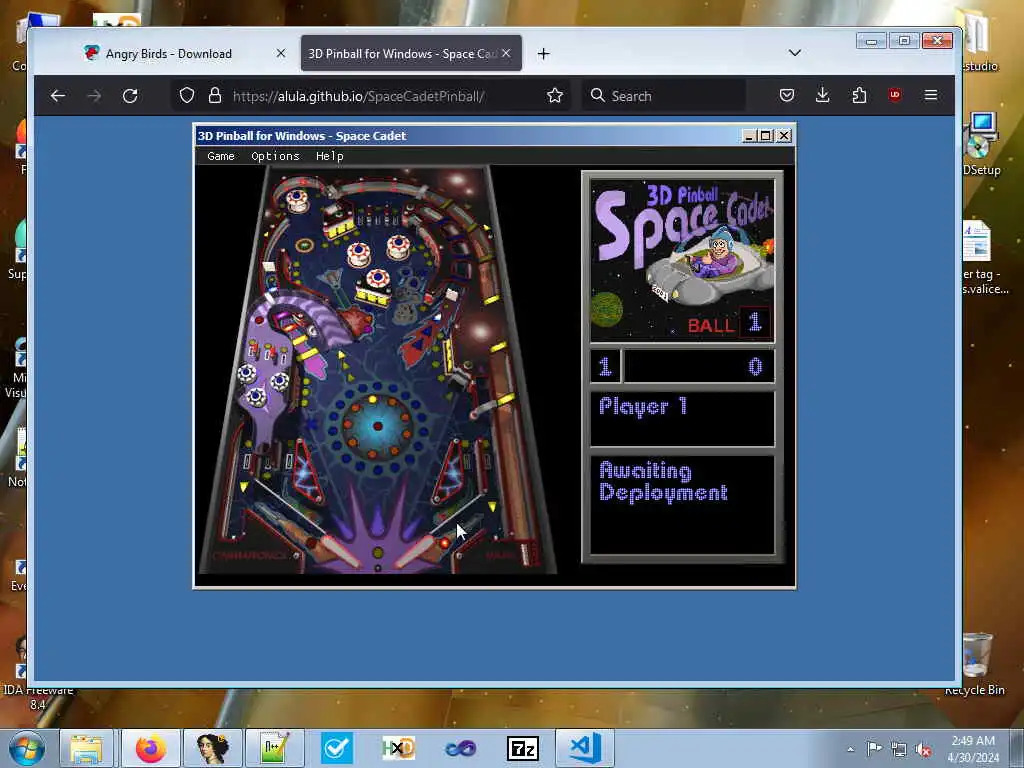This screenshot has height=768, width=1024.
Task: Click into the Firefox Search field
Action: tap(664, 96)
